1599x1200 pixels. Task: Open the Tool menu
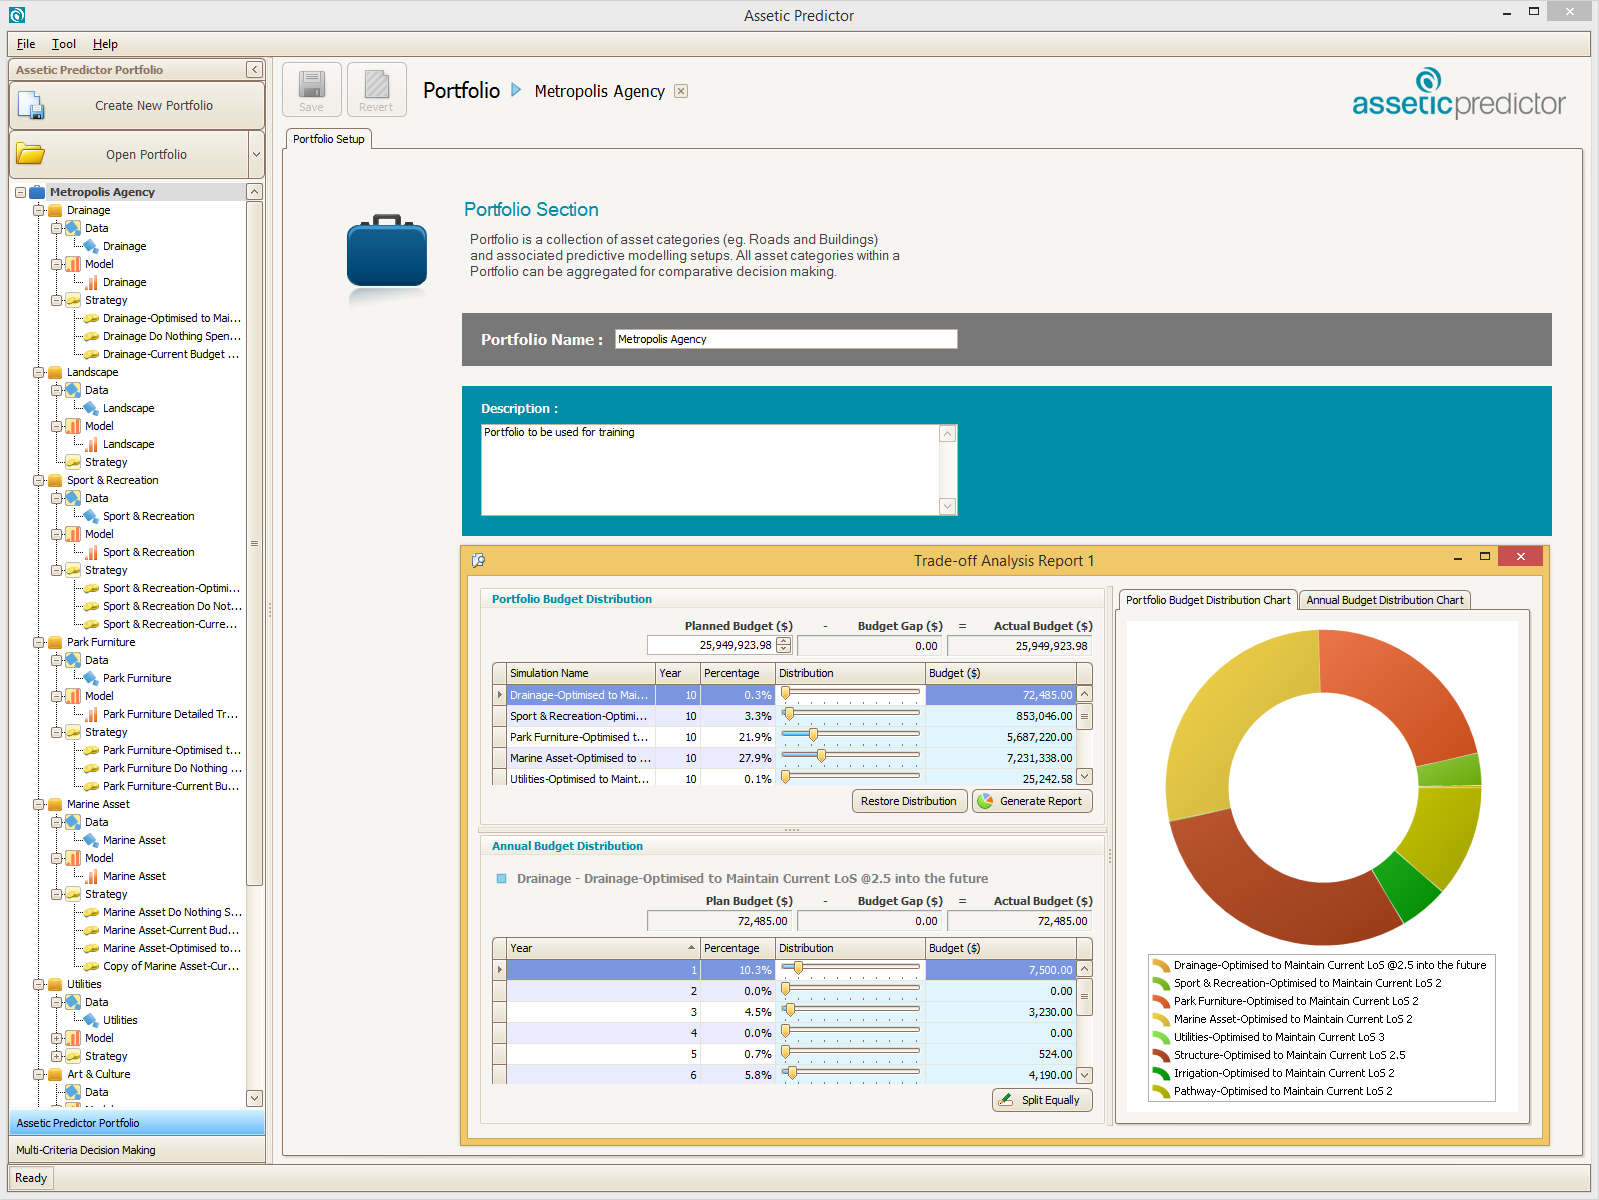[x=64, y=44]
